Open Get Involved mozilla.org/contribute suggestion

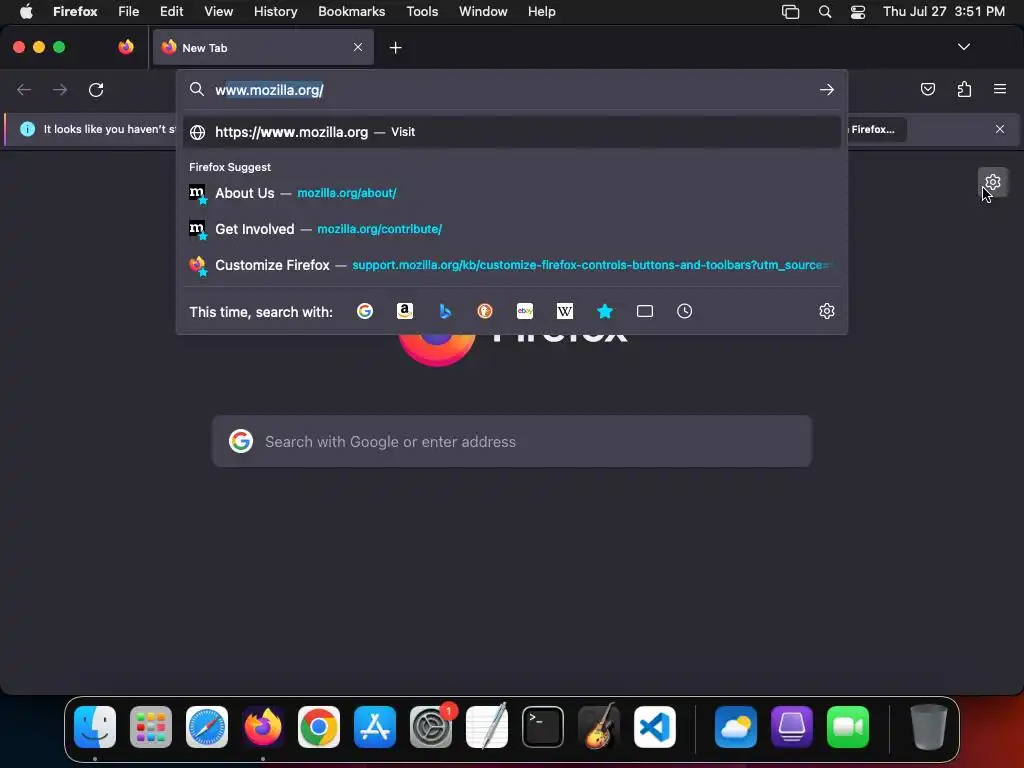coord(512,229)
